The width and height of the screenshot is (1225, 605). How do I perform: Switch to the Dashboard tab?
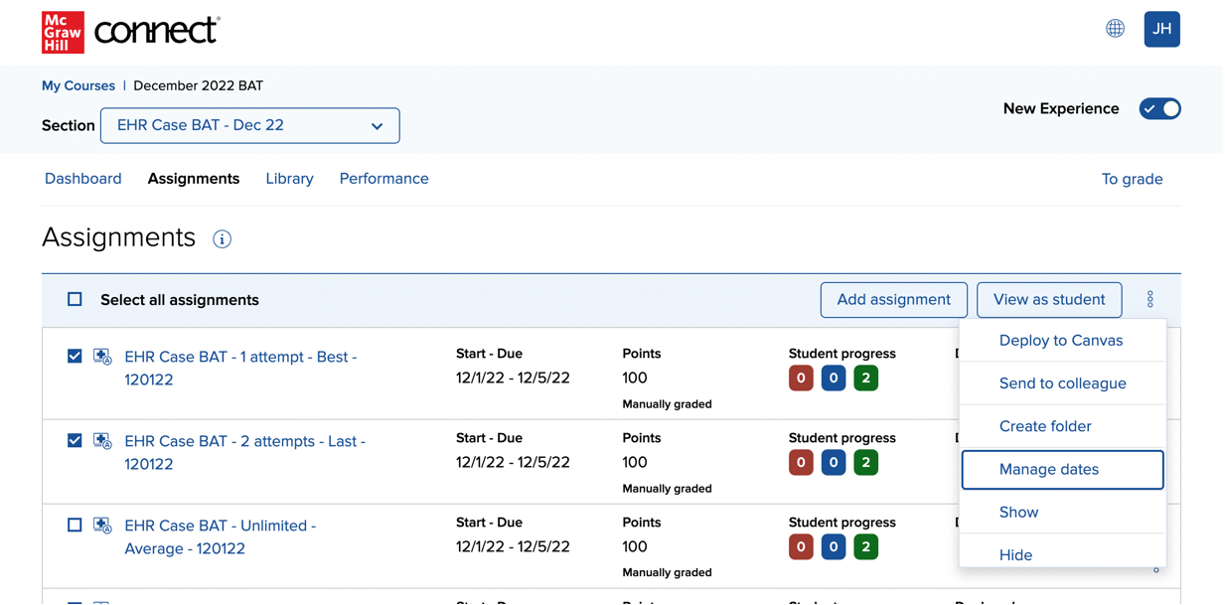click(83, 179)
